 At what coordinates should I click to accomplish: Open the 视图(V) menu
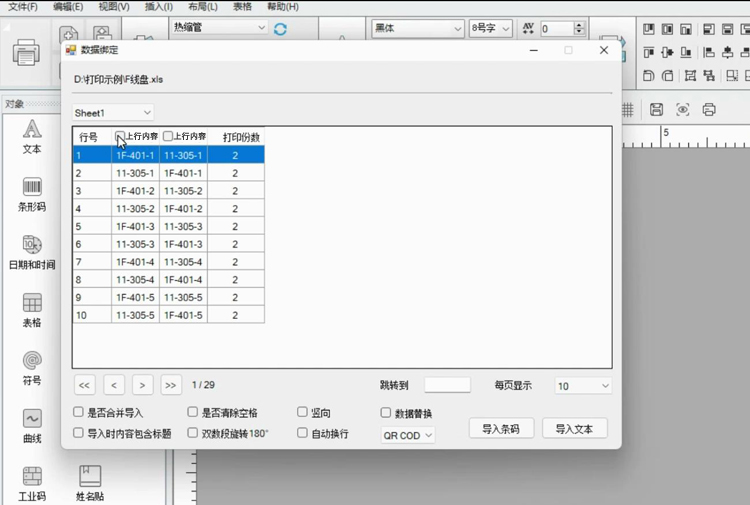tap(114, 7)
